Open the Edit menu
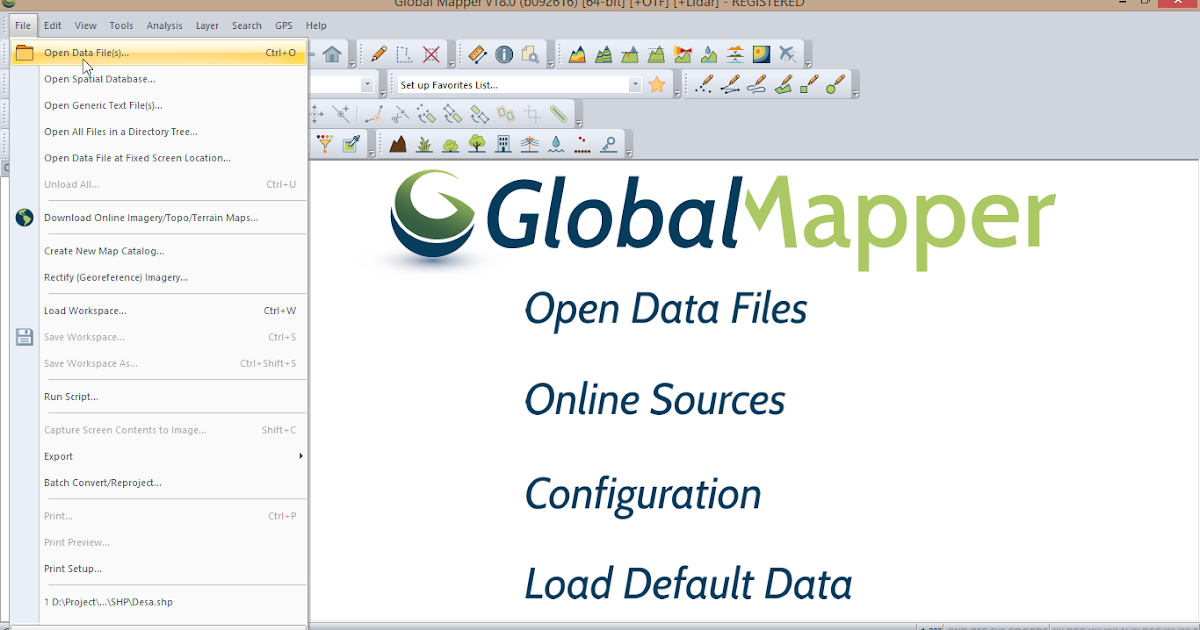 click(x=52, y=26)
